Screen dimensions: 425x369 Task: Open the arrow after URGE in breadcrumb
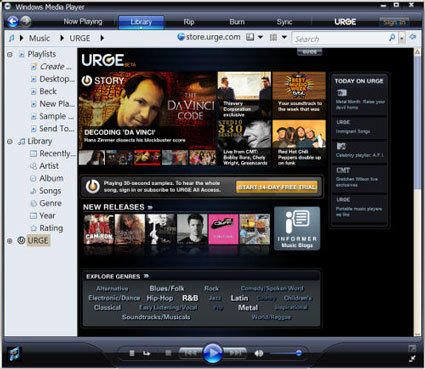point(102,38)
